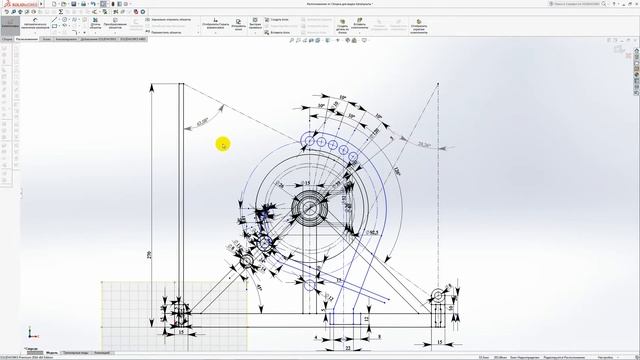Screen dimensions: 640x360
Task: Click the Open file icon
Action: coord(63,4)
